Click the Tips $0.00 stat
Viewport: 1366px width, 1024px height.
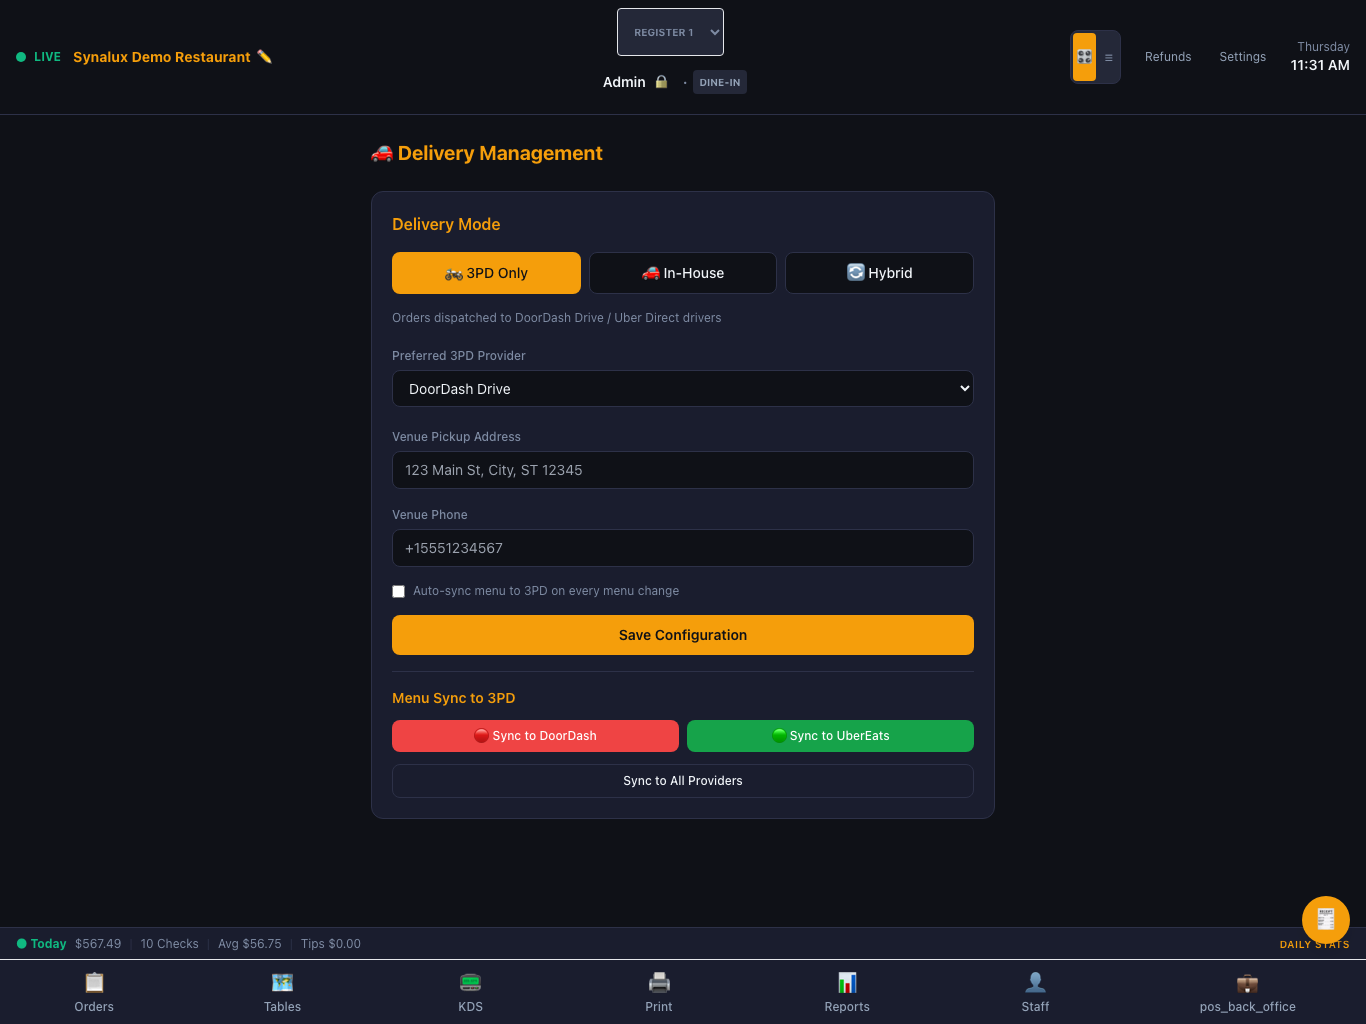click(x=331, y=944)
